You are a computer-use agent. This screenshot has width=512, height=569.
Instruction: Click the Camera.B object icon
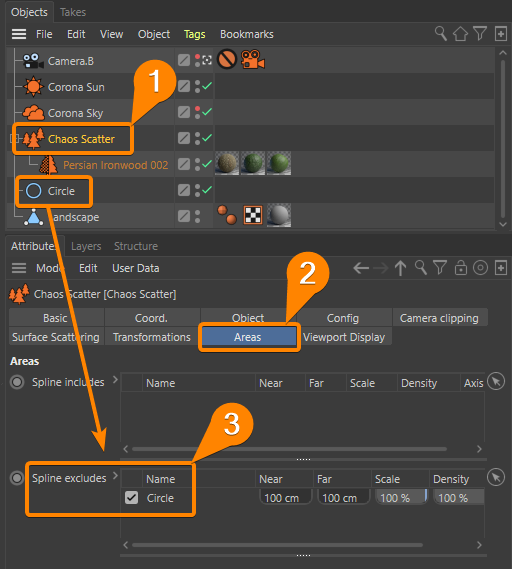point(33,61)
